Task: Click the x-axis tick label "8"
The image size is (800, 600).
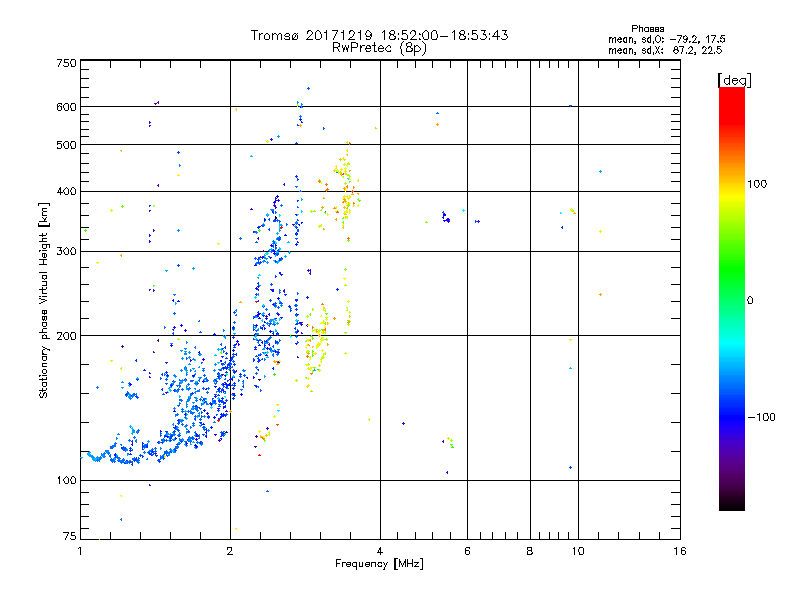Action: pyautogui.click(x=530, y=551)
